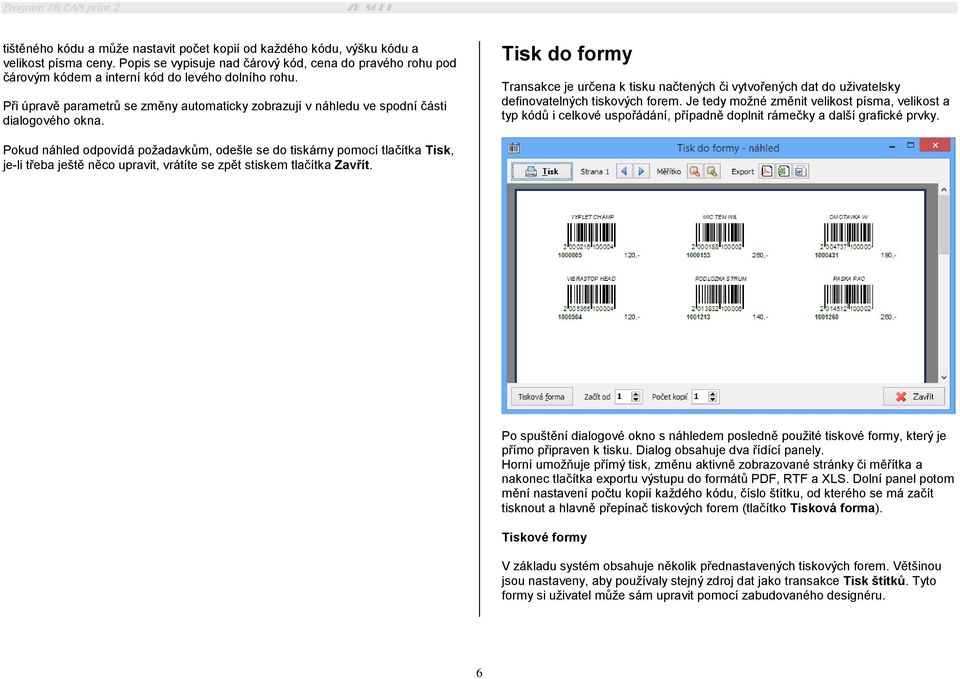Close the dialog with the red X
960x679 pixels.
coord(935,146)
